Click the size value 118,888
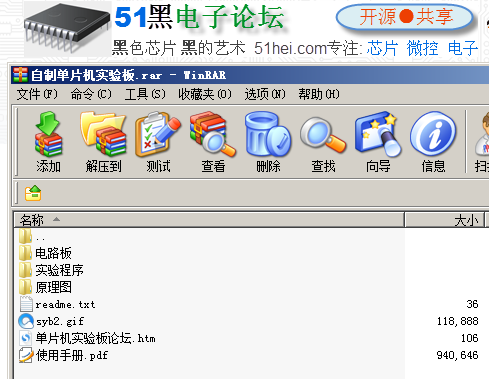489x379 pixels. (458, 321)
